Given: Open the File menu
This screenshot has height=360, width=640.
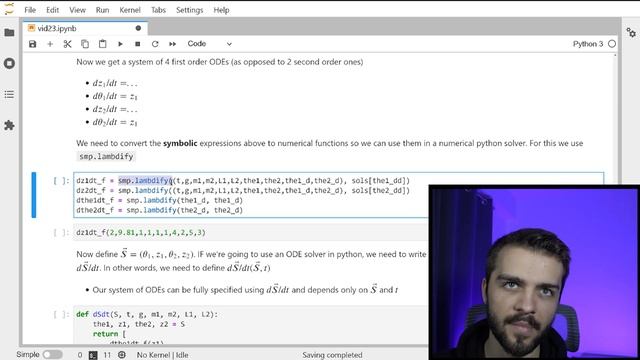Looking at the screenshot, I should pos(30,10).
